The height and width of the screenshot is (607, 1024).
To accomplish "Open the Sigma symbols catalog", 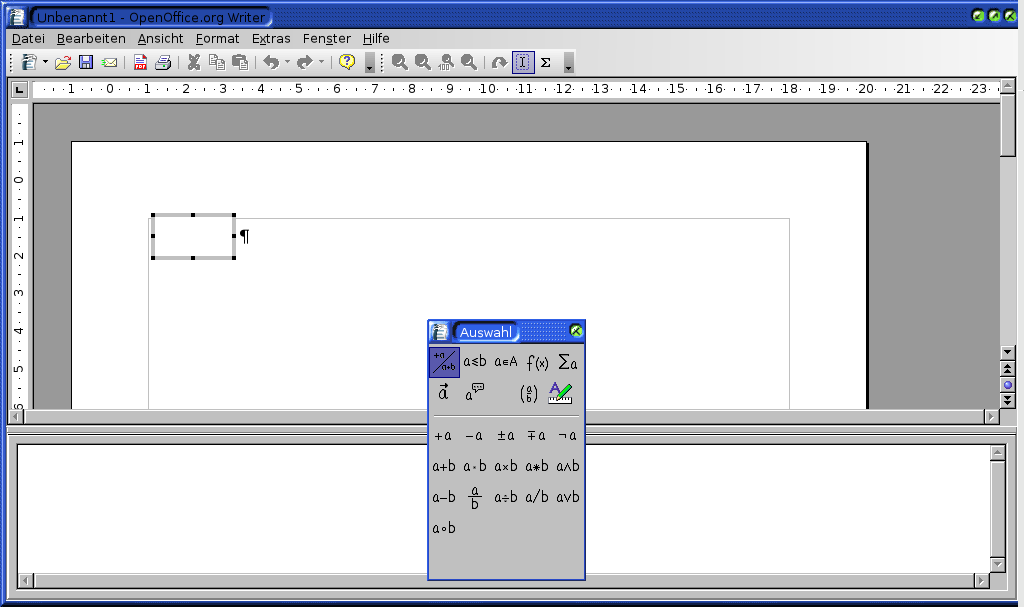I will point(546,63).
